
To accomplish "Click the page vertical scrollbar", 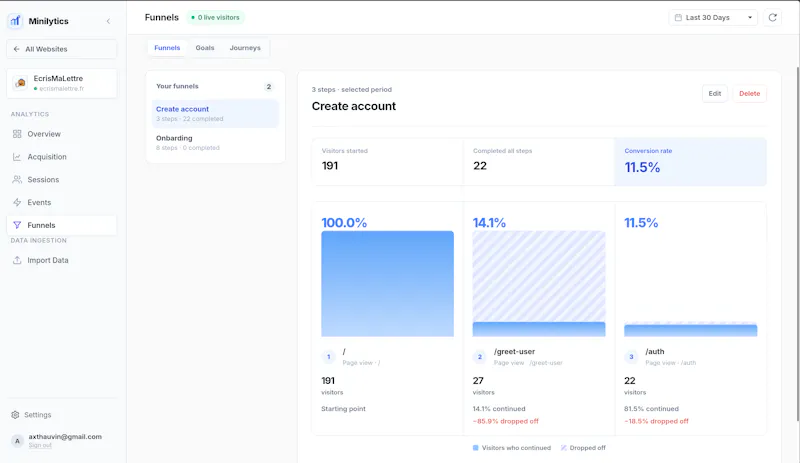I will point(797,244).
